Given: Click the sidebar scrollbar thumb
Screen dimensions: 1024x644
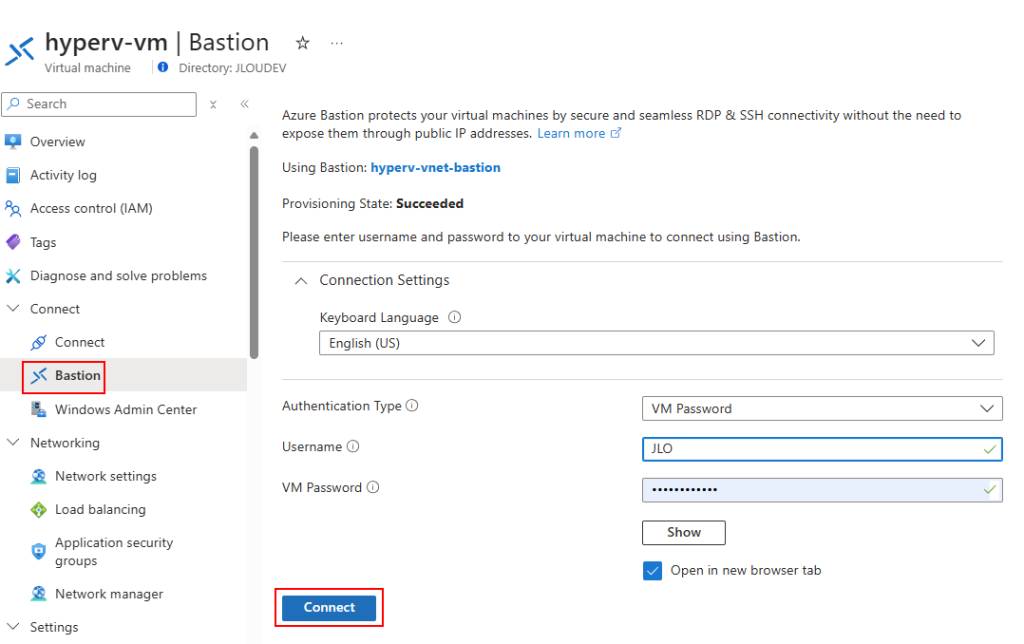Looking at the screenshot, I should coord(254,252).
